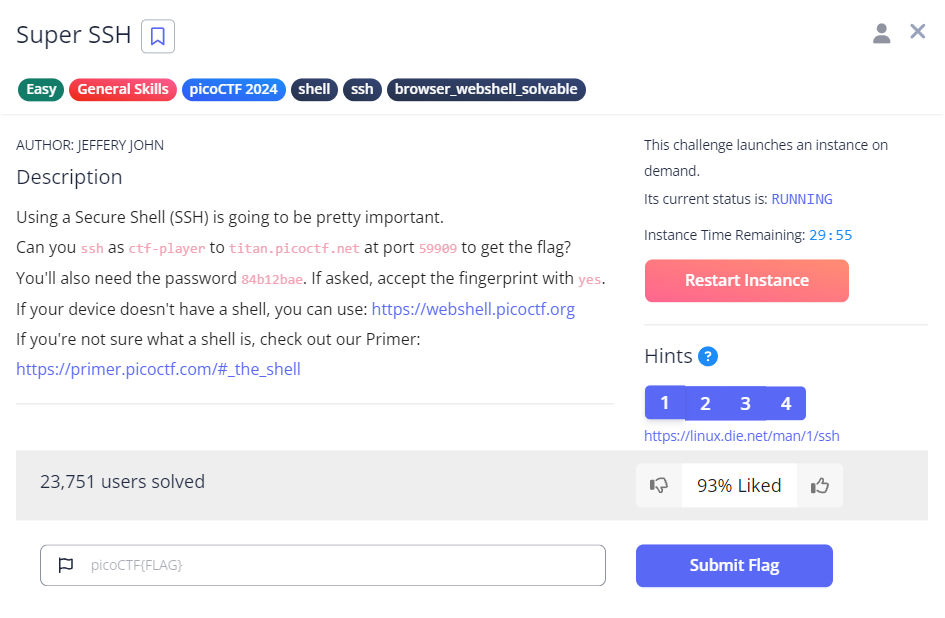Expand hint number 3
The width and height of the screenshot is (945, 618).
tap(745, 403)
